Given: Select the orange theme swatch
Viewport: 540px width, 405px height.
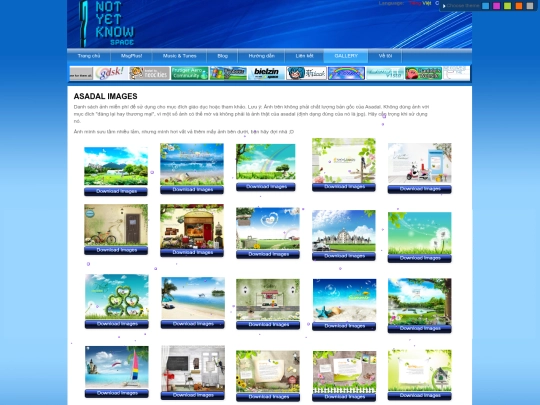Looking at the screenshot, I should point(519,6).
